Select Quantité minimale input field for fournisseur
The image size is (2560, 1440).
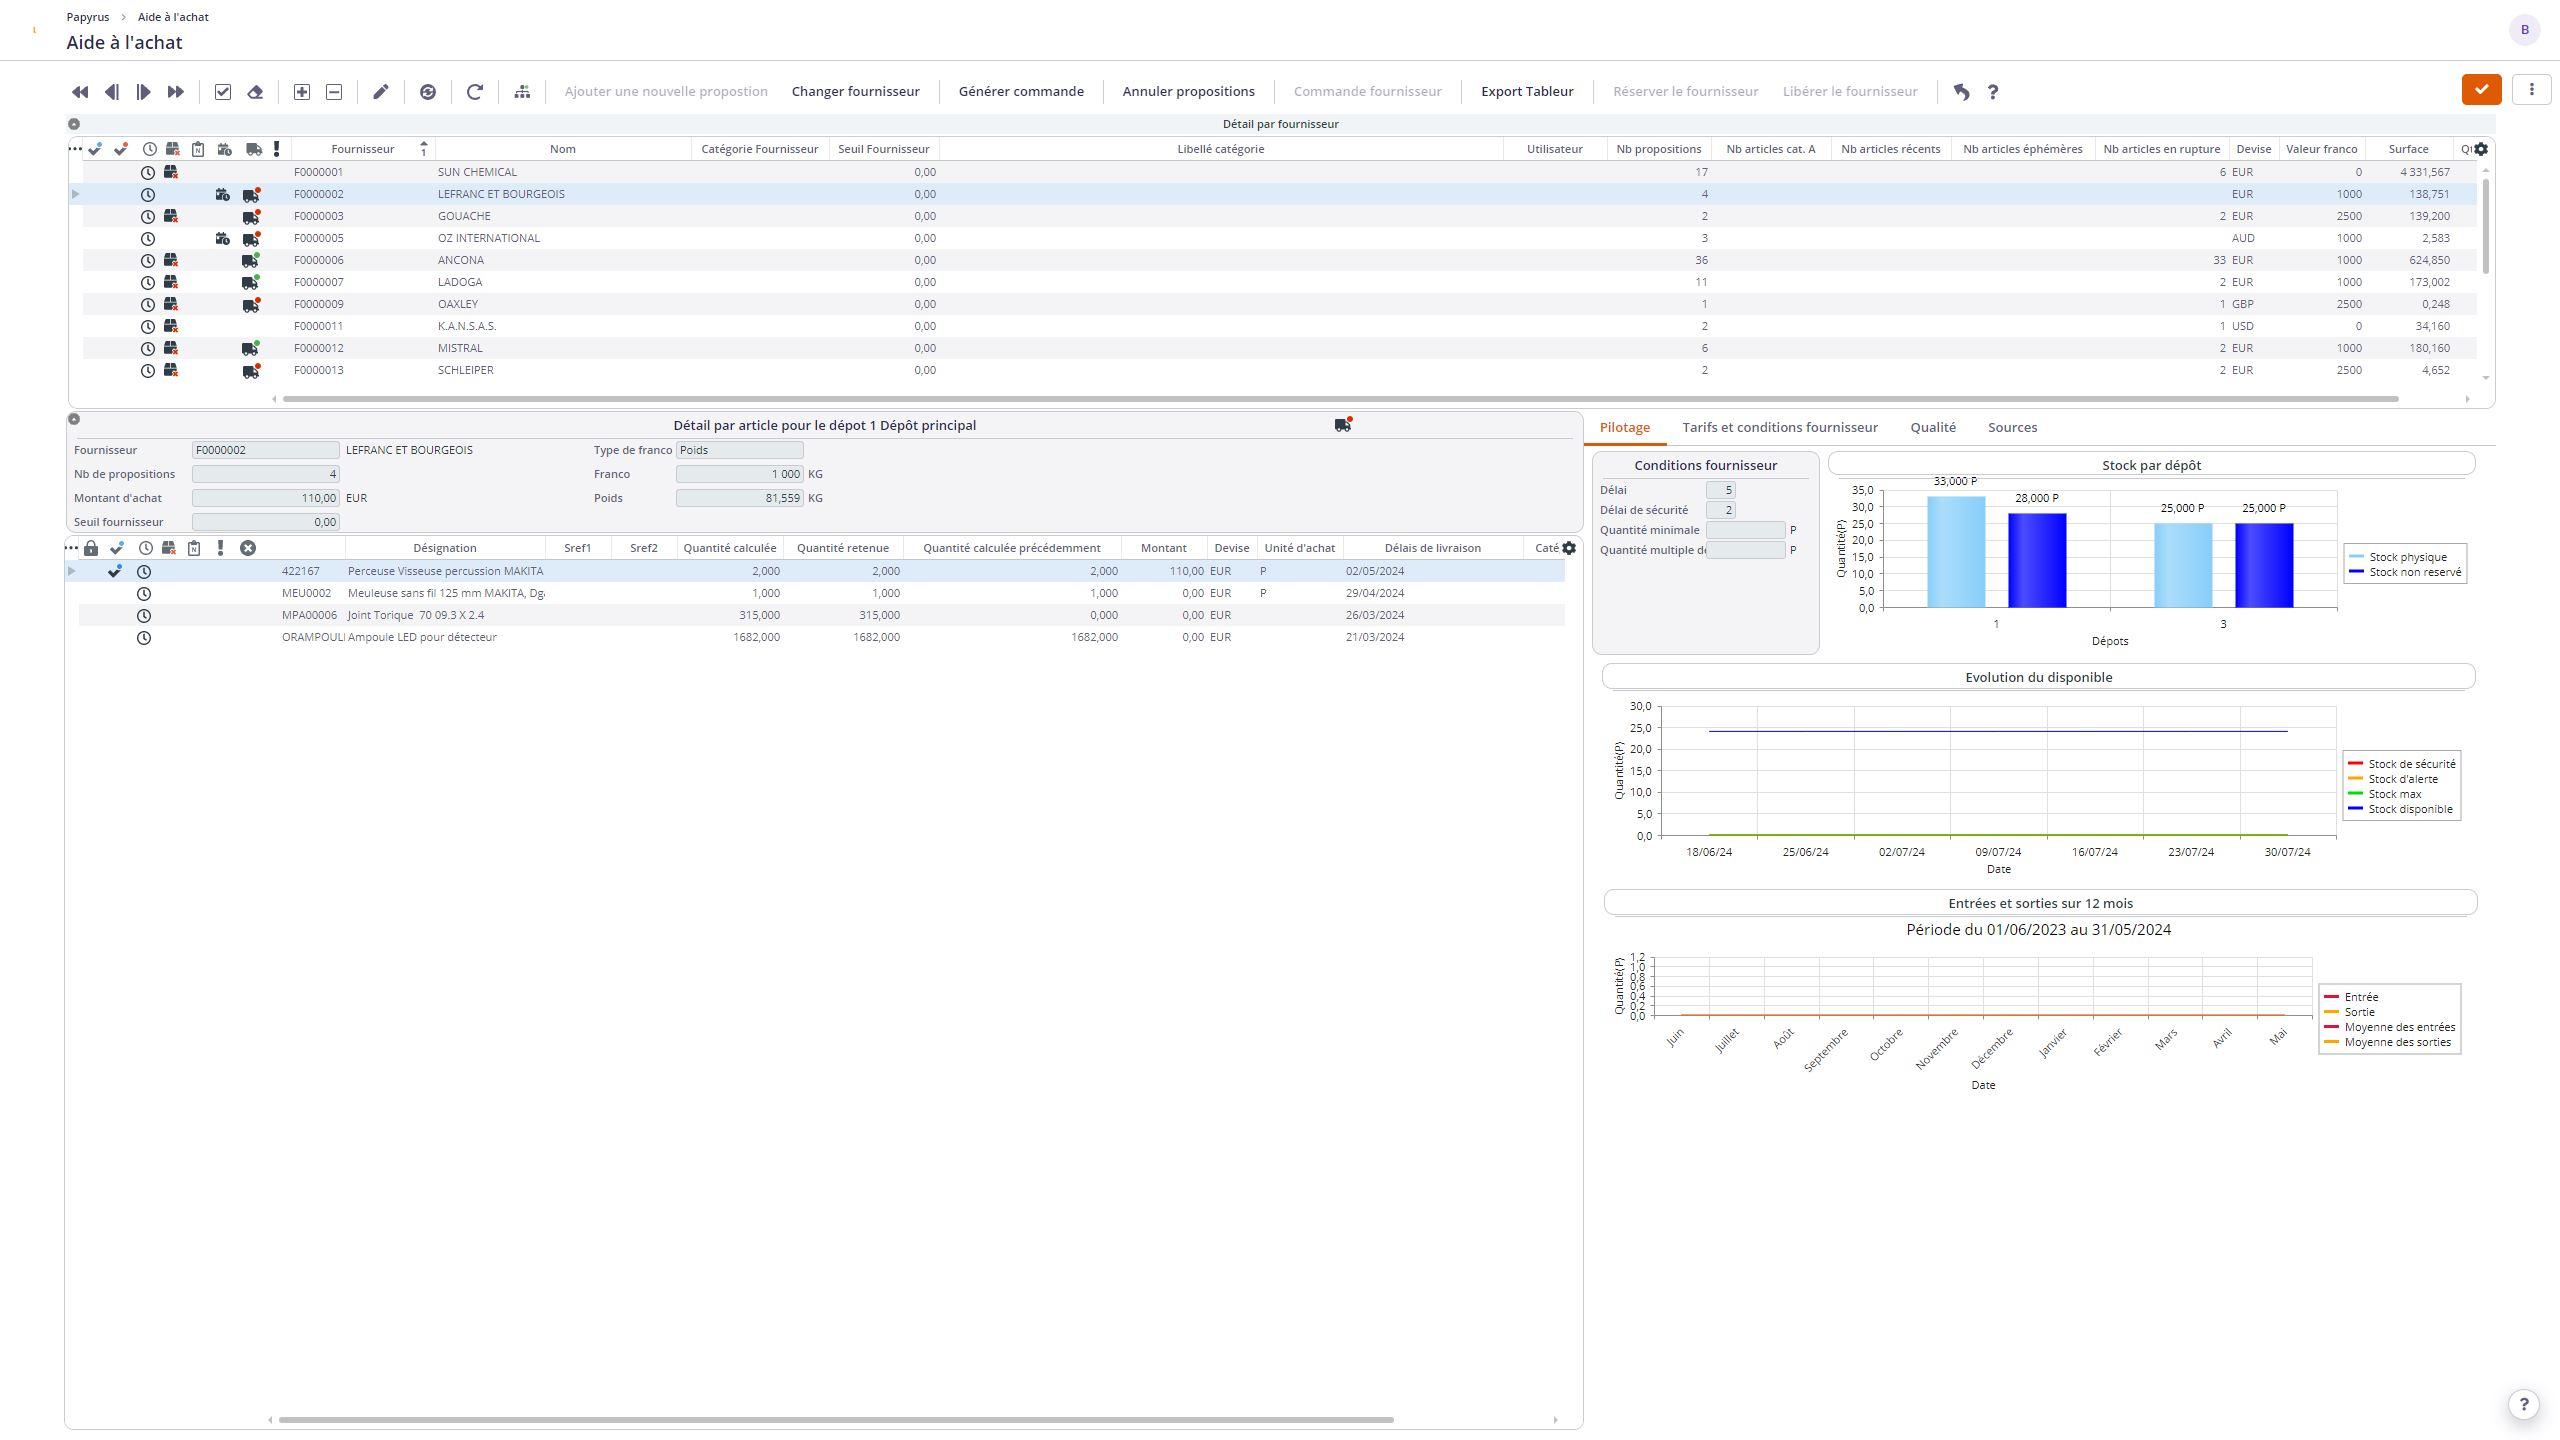[x=1741, y=529]
